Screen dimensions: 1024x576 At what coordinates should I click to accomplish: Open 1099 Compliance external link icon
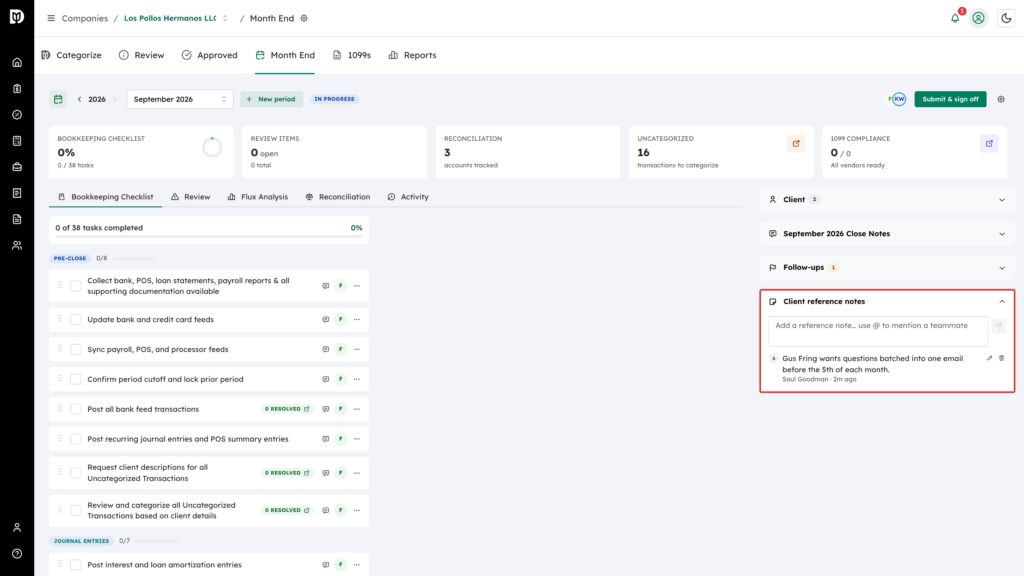[x=989, y=144]
